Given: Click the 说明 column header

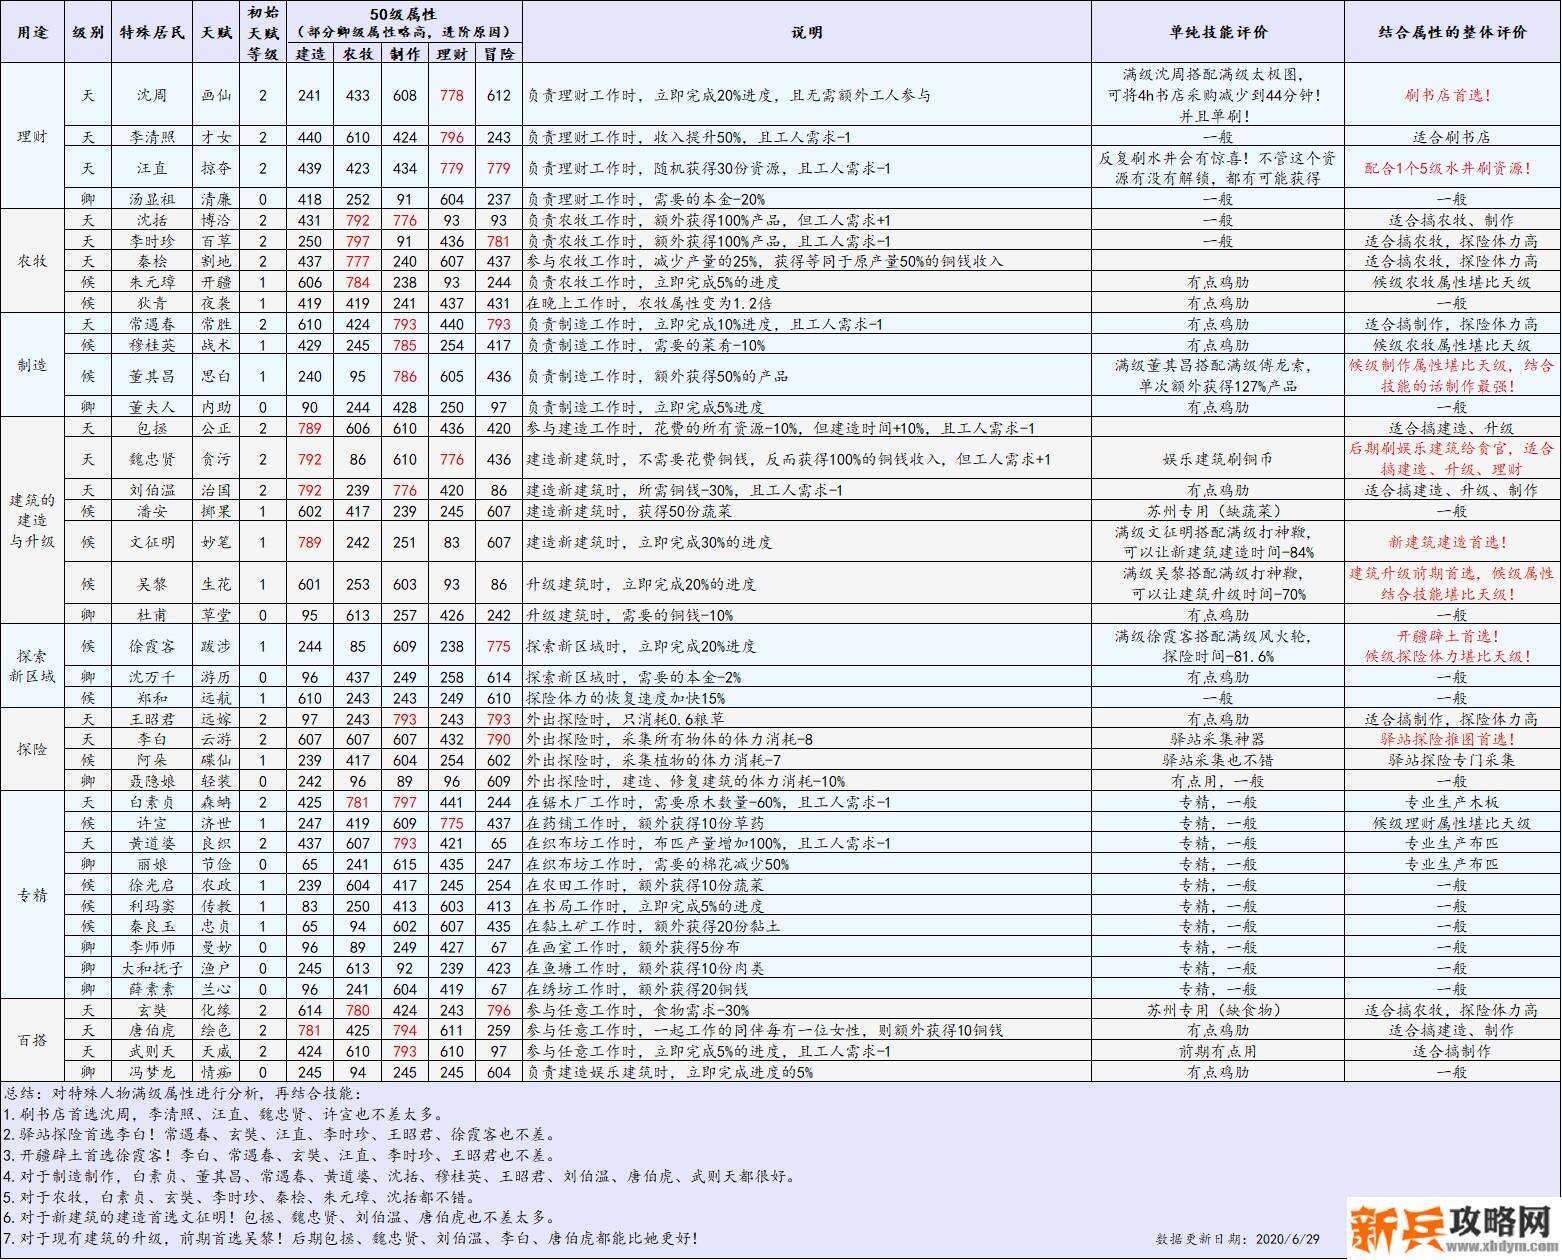Looking at the screenshot, I should coord(806,32).
